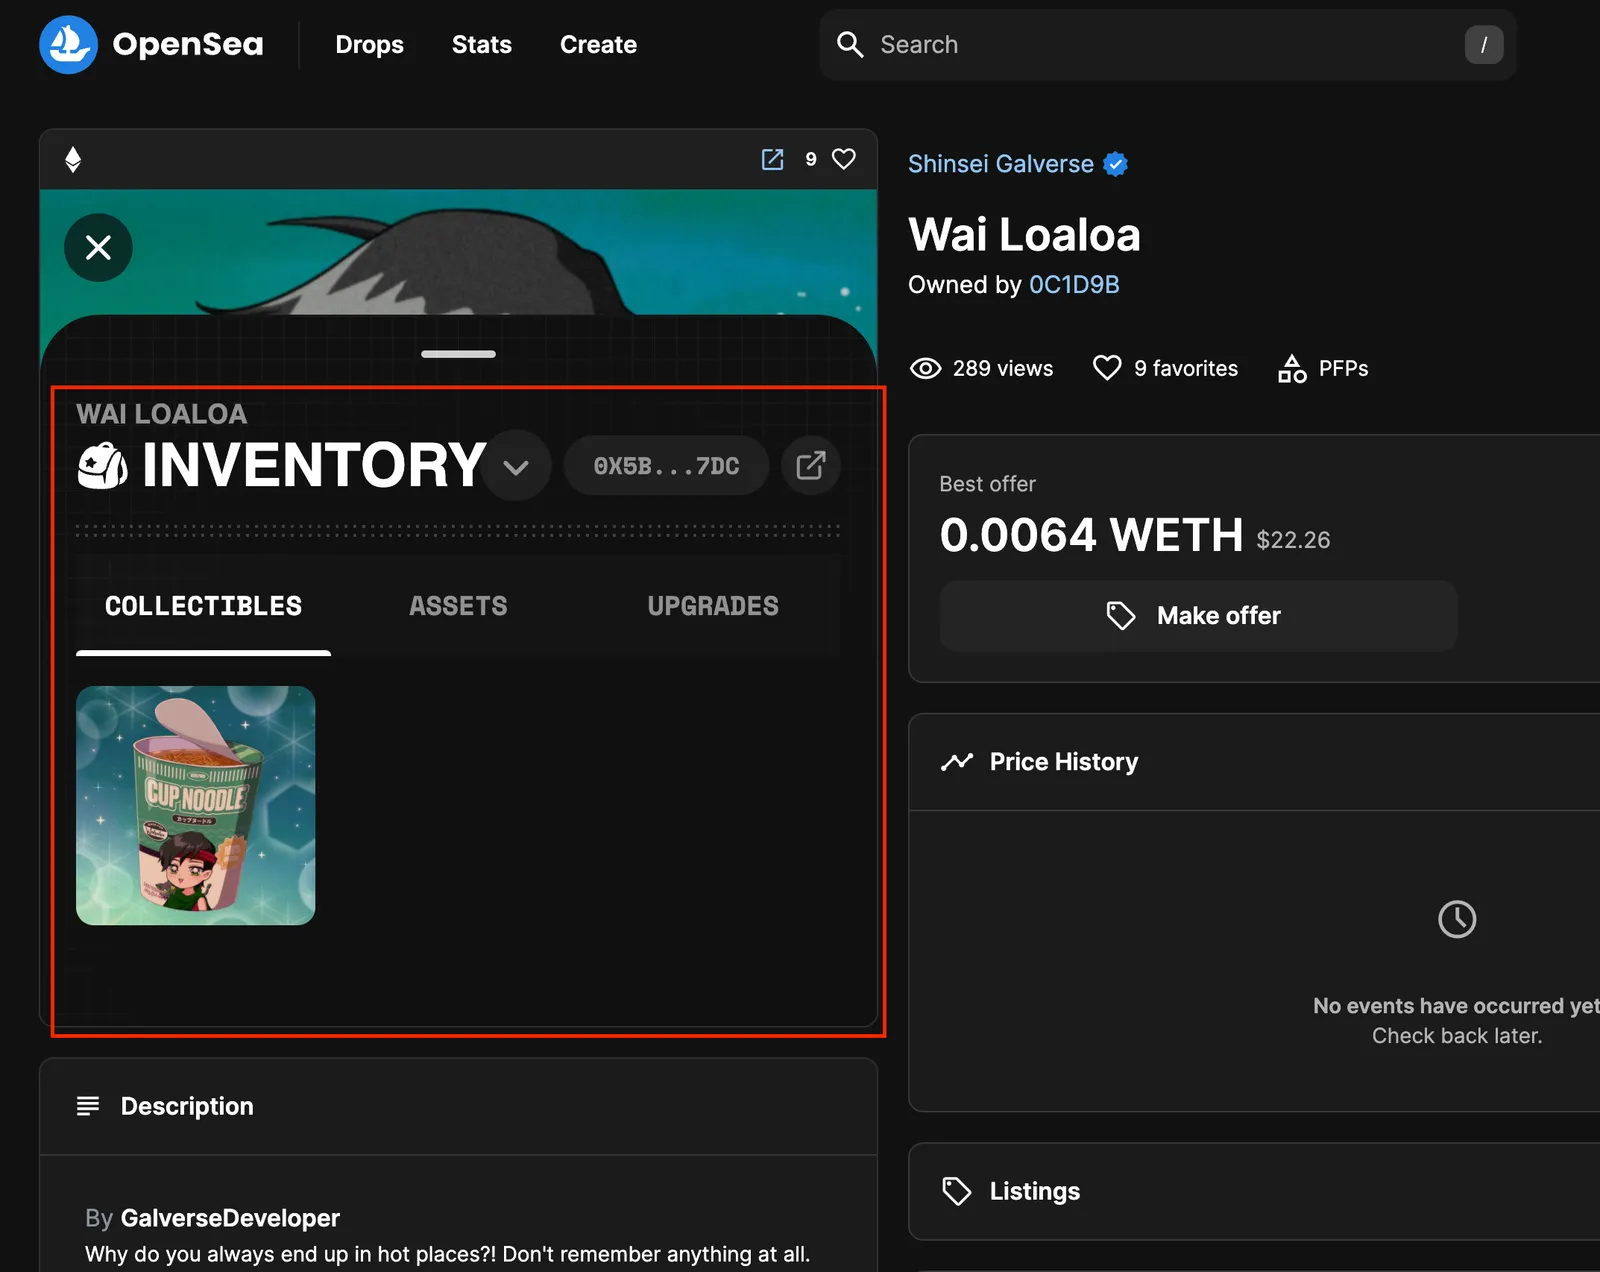Click the slash shortcut key badge
The width and height of the screenshot is (1600, 1272).
click(1484, 45)
